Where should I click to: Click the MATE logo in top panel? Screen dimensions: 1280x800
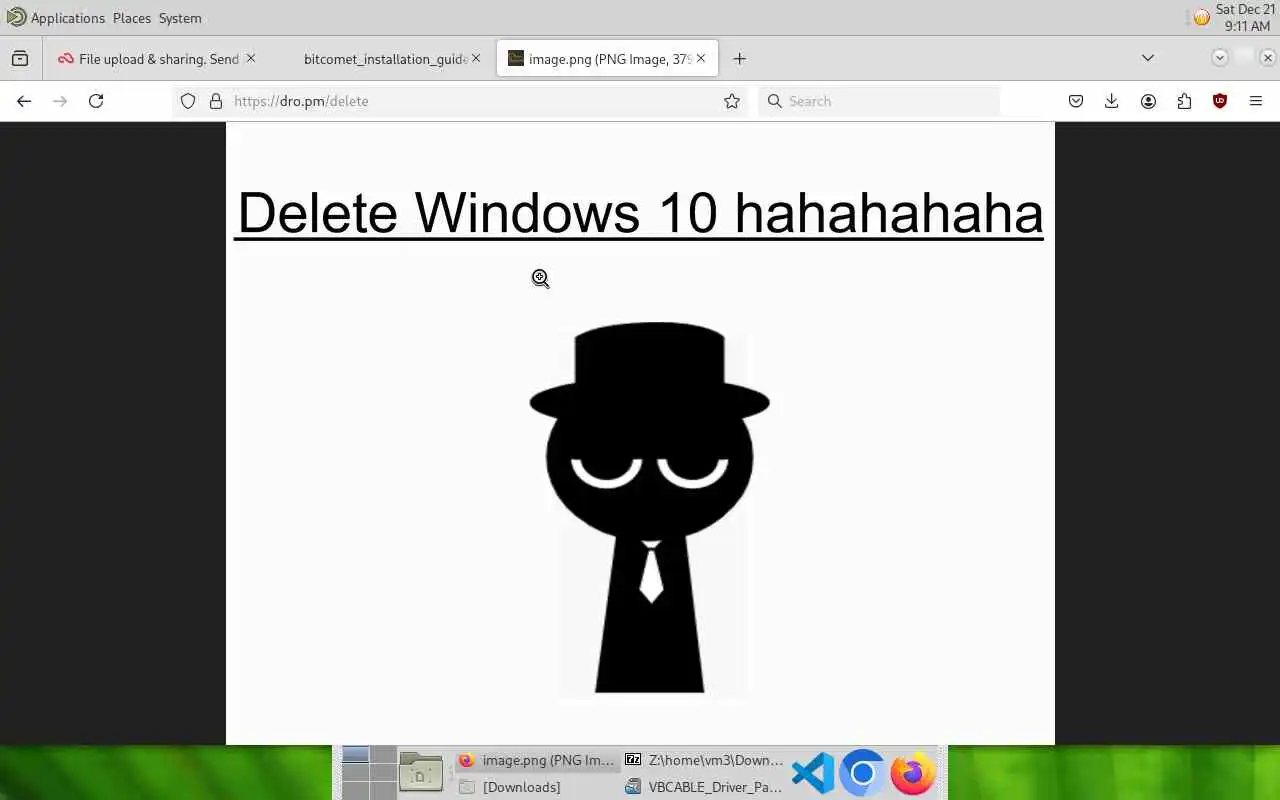16,17
